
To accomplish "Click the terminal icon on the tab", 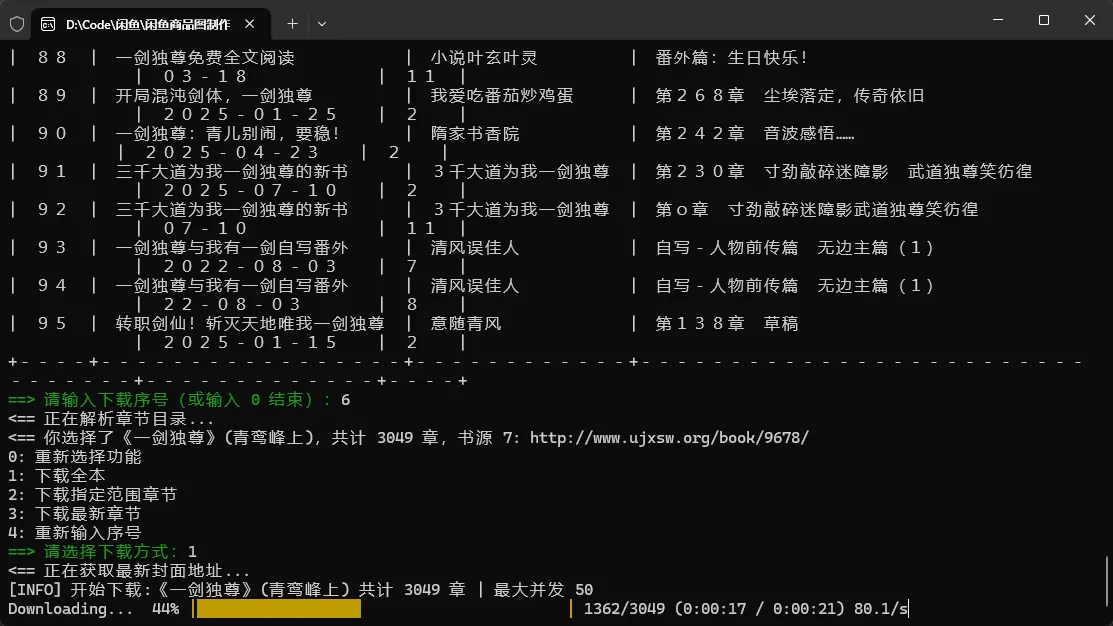I will click(48, 24).
